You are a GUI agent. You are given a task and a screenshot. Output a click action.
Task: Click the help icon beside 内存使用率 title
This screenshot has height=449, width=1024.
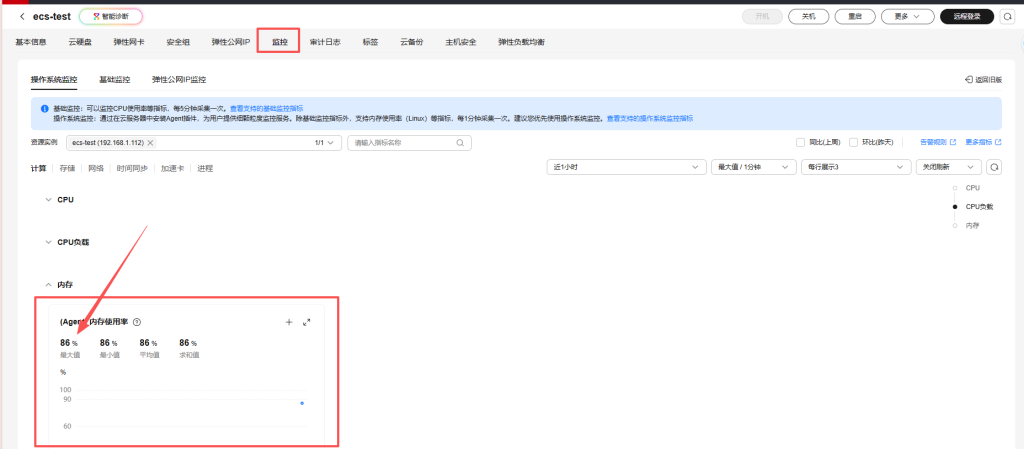(137, 322)
